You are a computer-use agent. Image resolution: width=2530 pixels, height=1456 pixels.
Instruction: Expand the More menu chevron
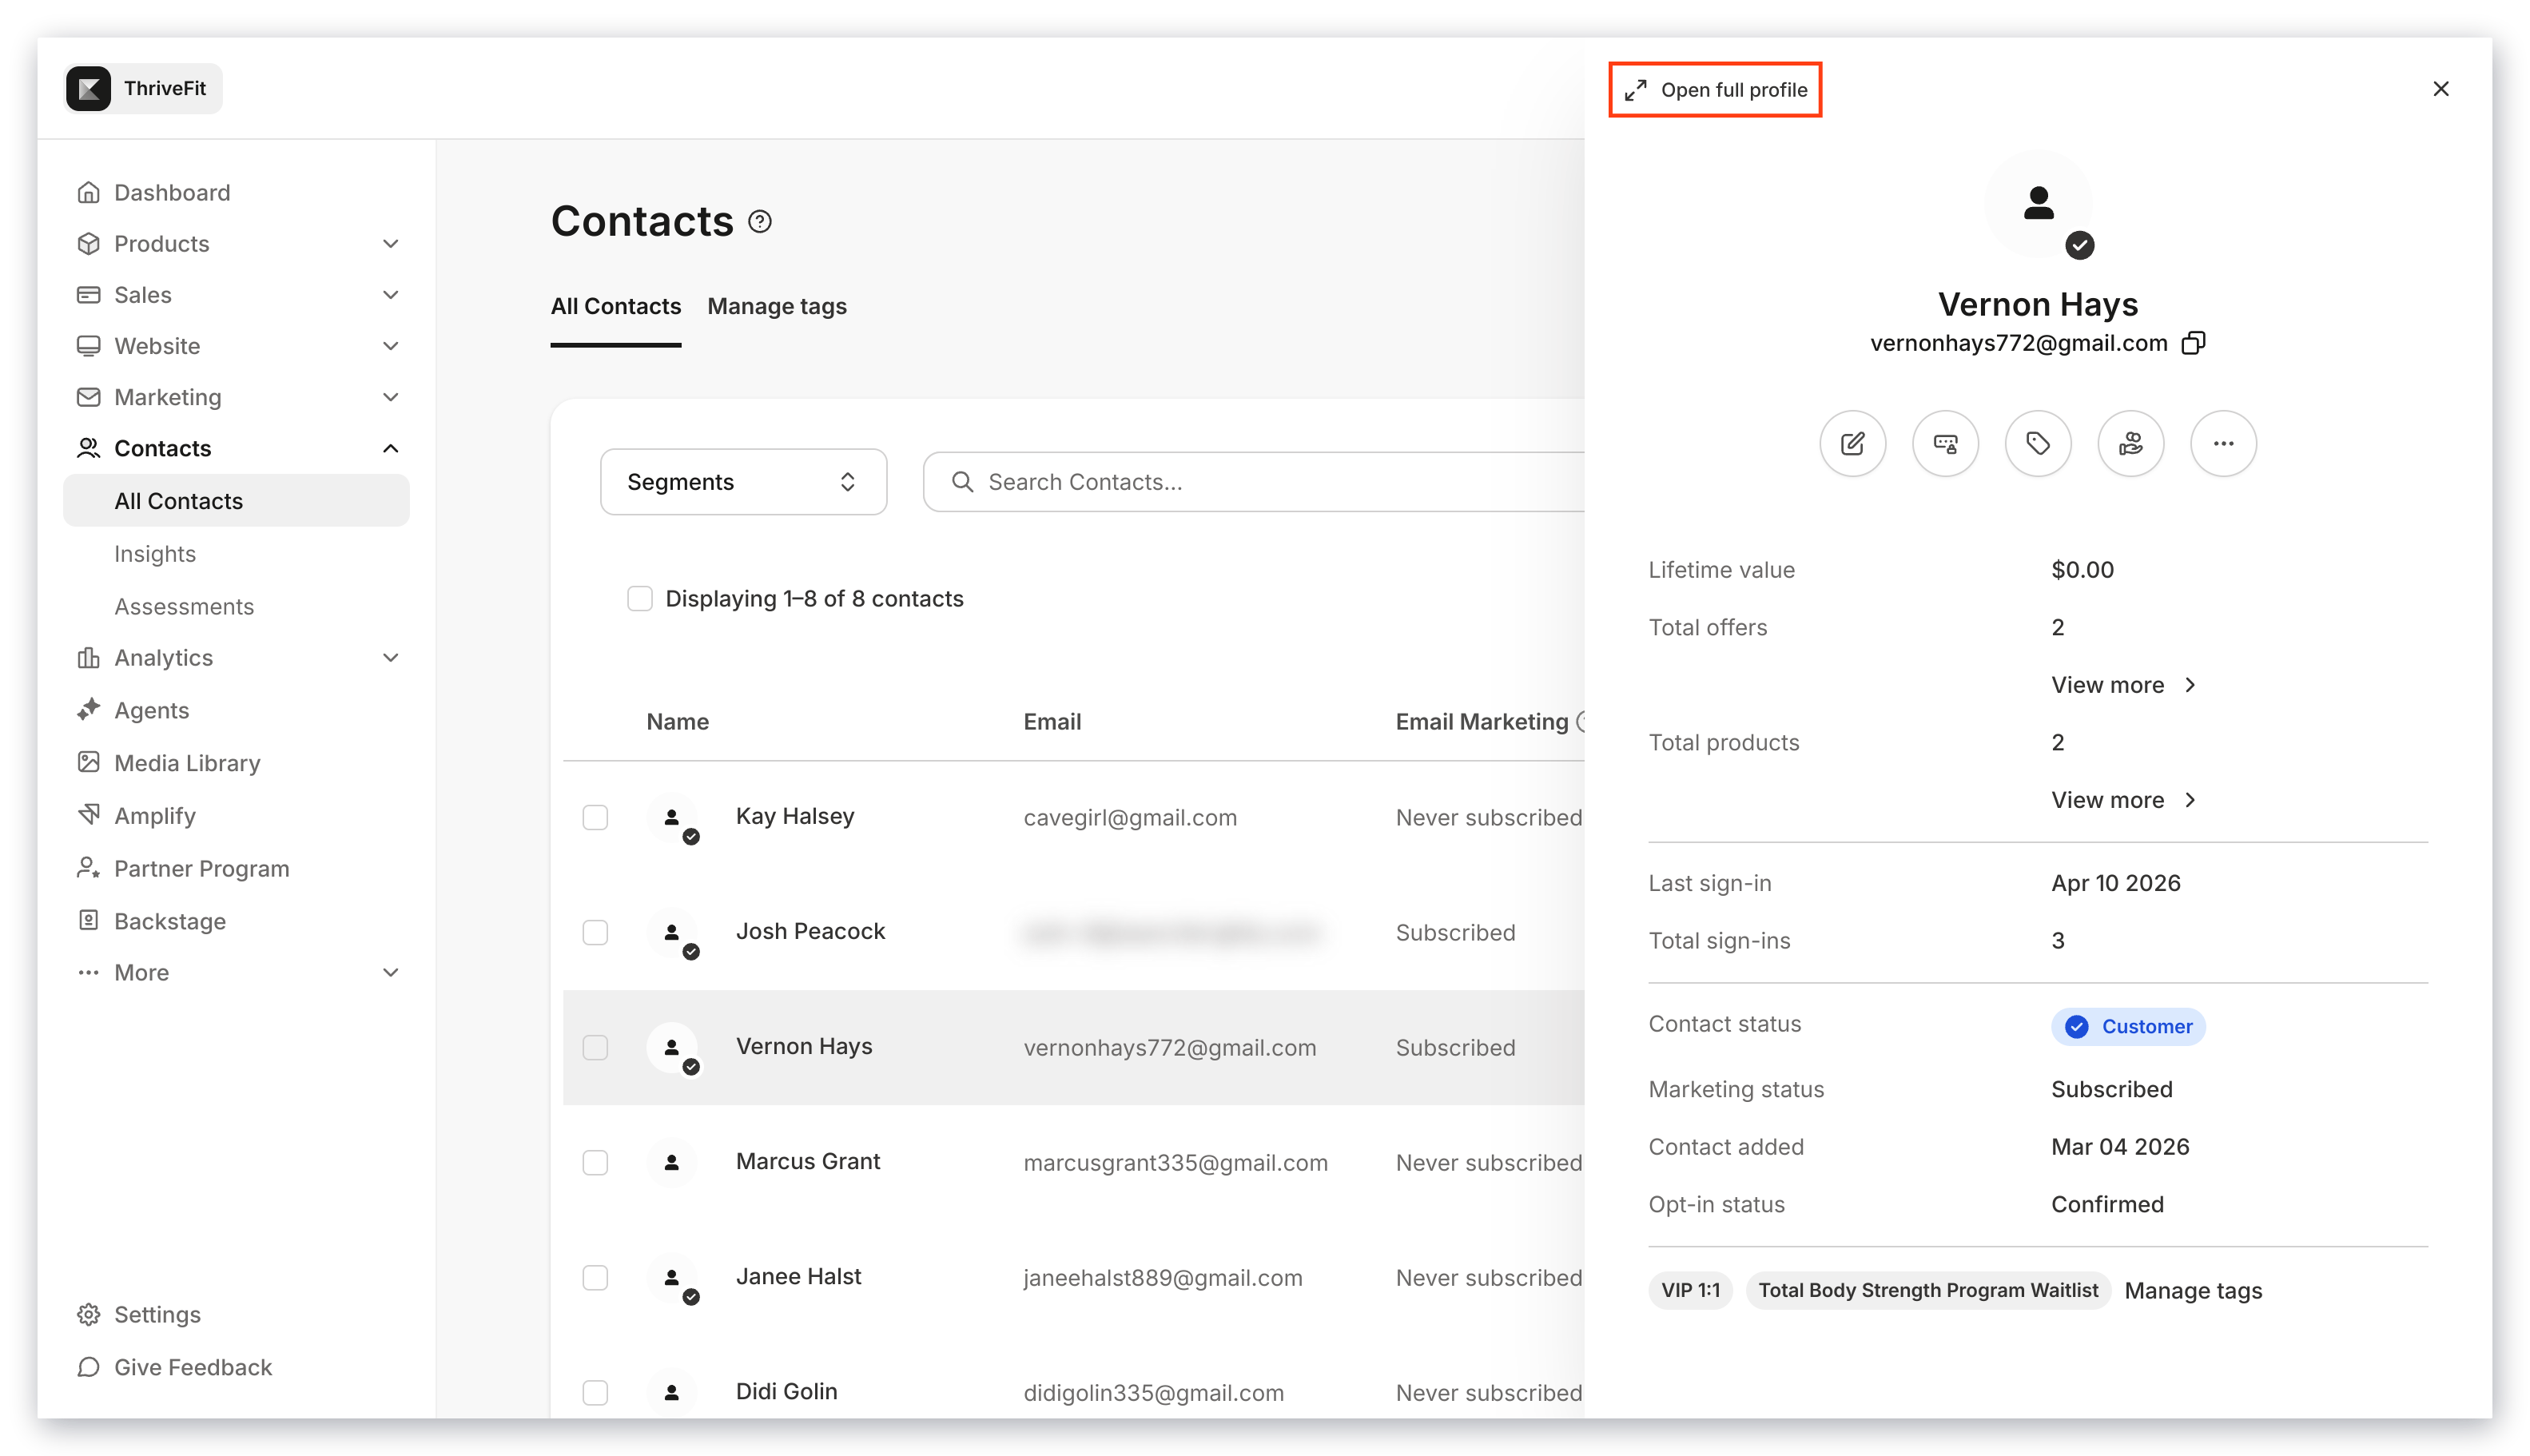click(391, 973)
